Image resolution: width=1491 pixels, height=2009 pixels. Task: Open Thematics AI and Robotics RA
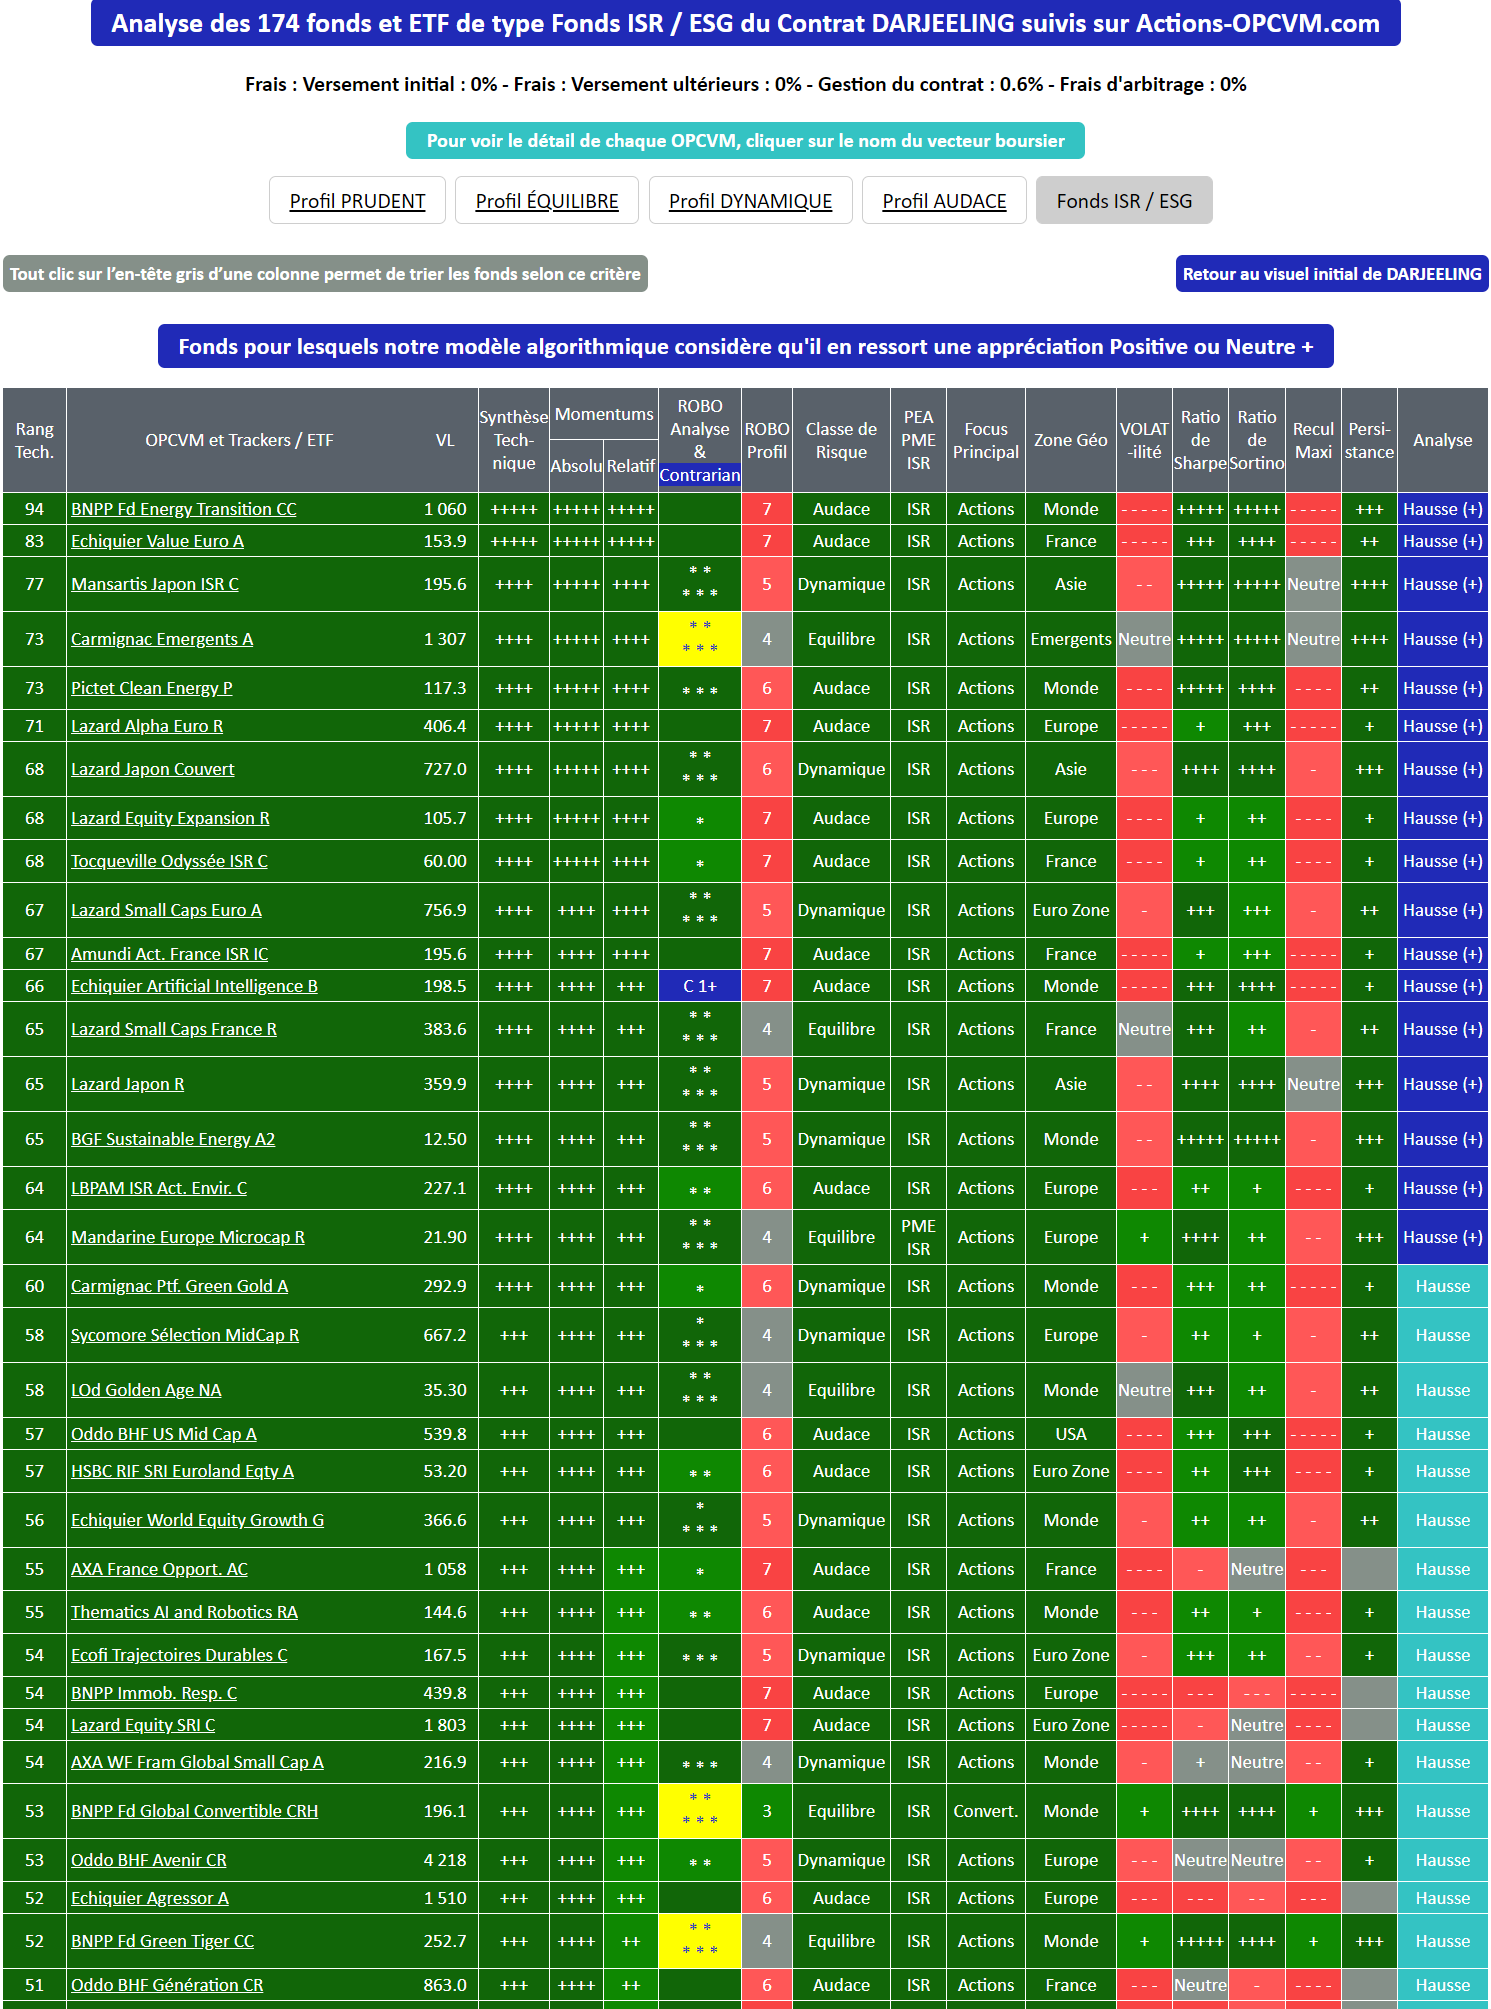pyautogui.click(x=184, y=1612)
